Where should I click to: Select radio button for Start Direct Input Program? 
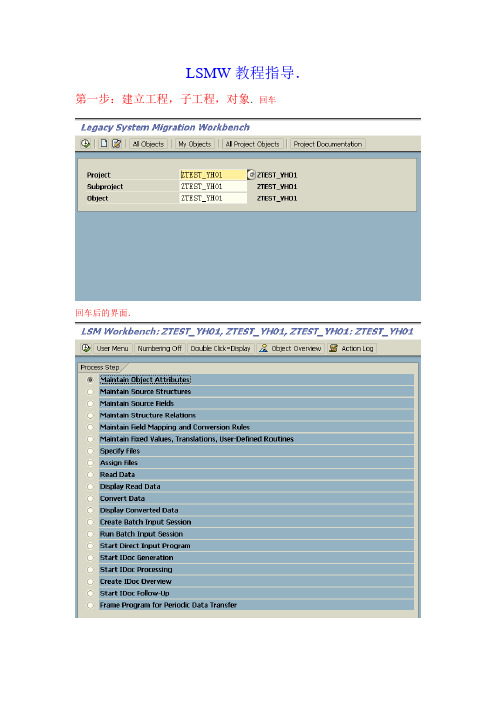[x=90, y=546]
